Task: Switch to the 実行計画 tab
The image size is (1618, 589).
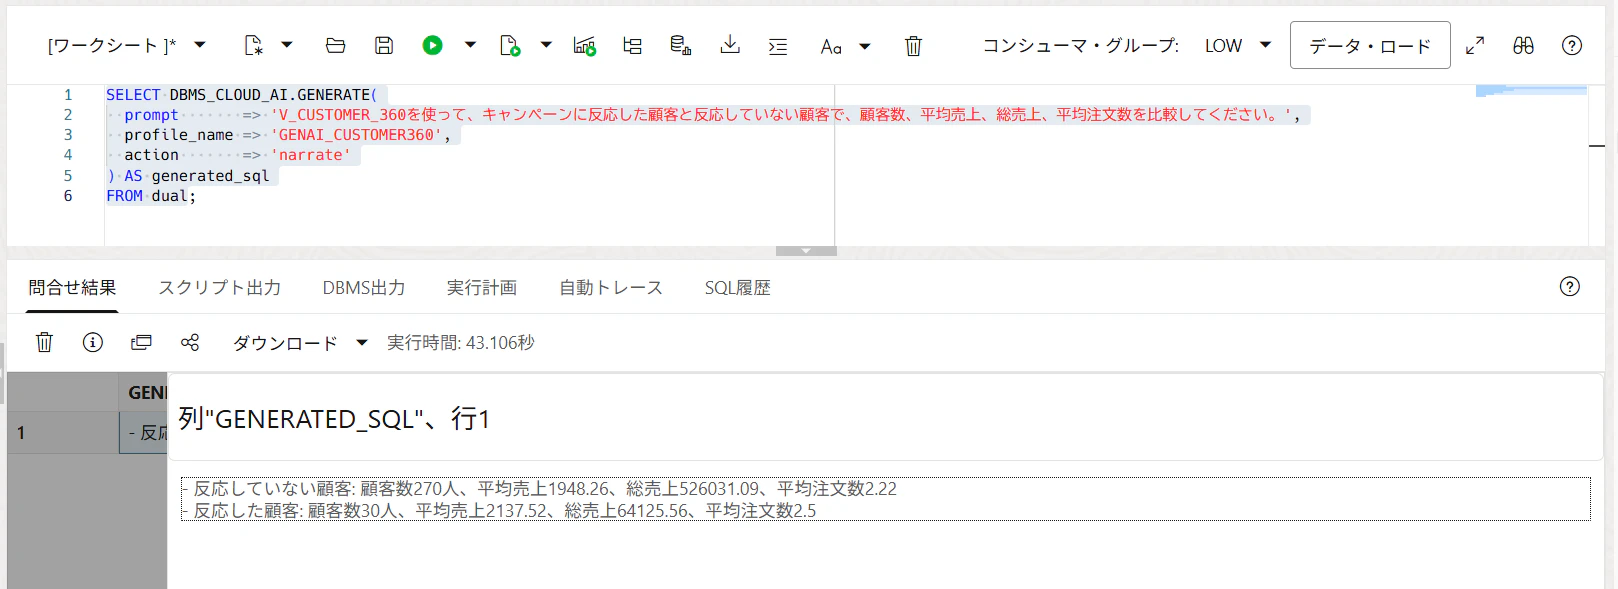Action: (x=482, y=288)
